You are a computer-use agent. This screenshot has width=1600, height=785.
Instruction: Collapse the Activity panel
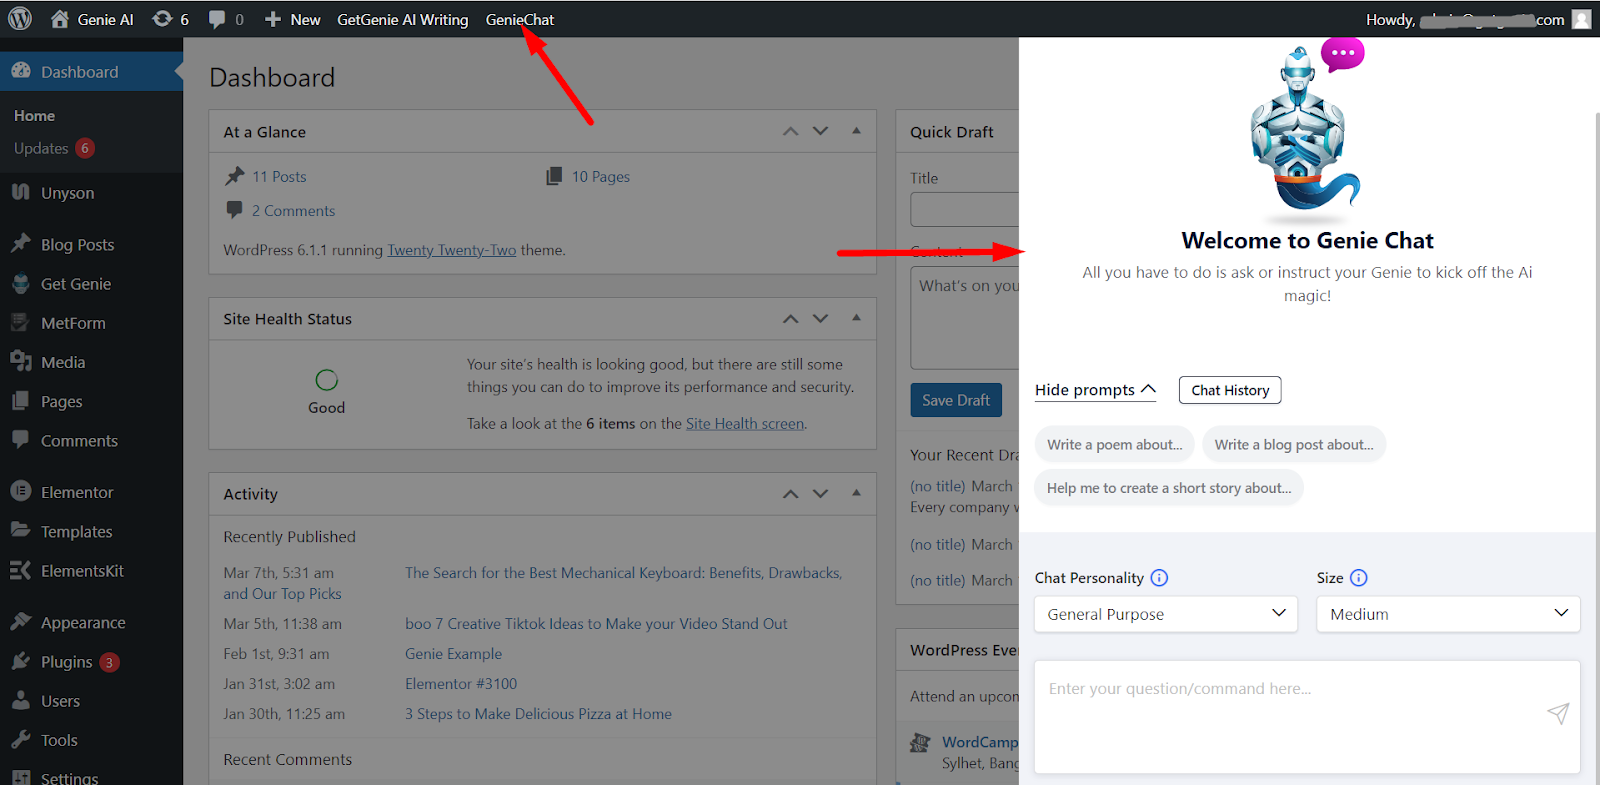point(856,493)
